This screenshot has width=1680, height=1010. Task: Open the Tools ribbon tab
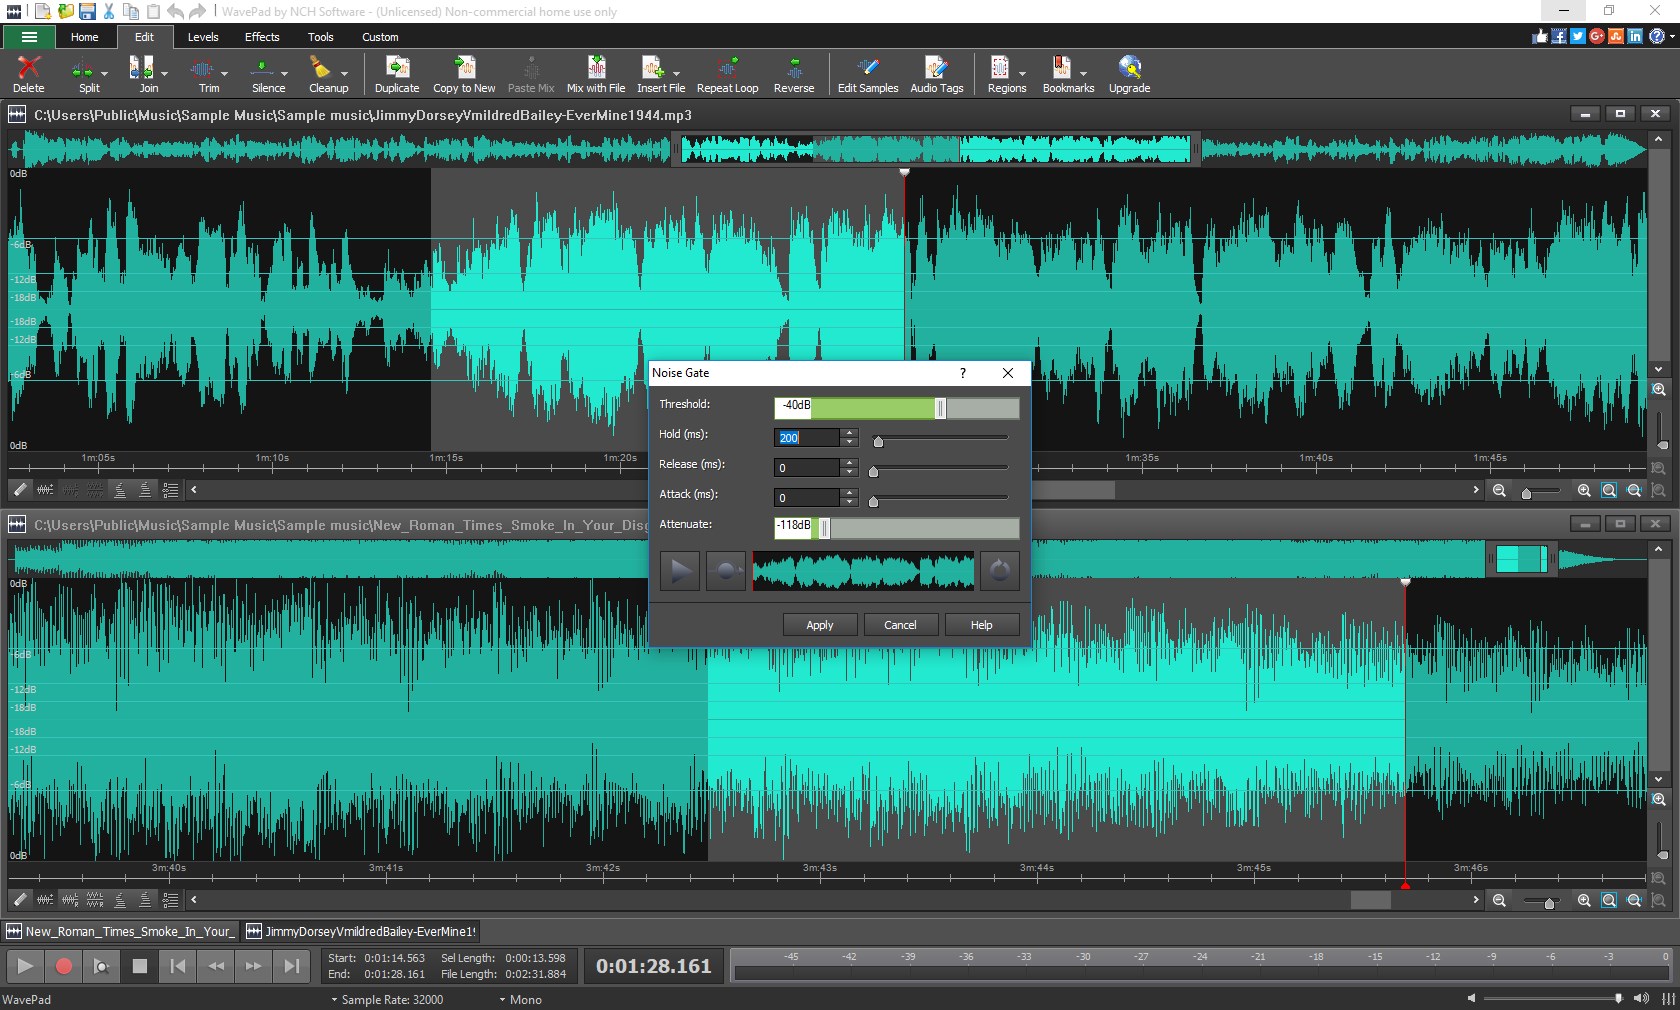click(x=319, y=36)
